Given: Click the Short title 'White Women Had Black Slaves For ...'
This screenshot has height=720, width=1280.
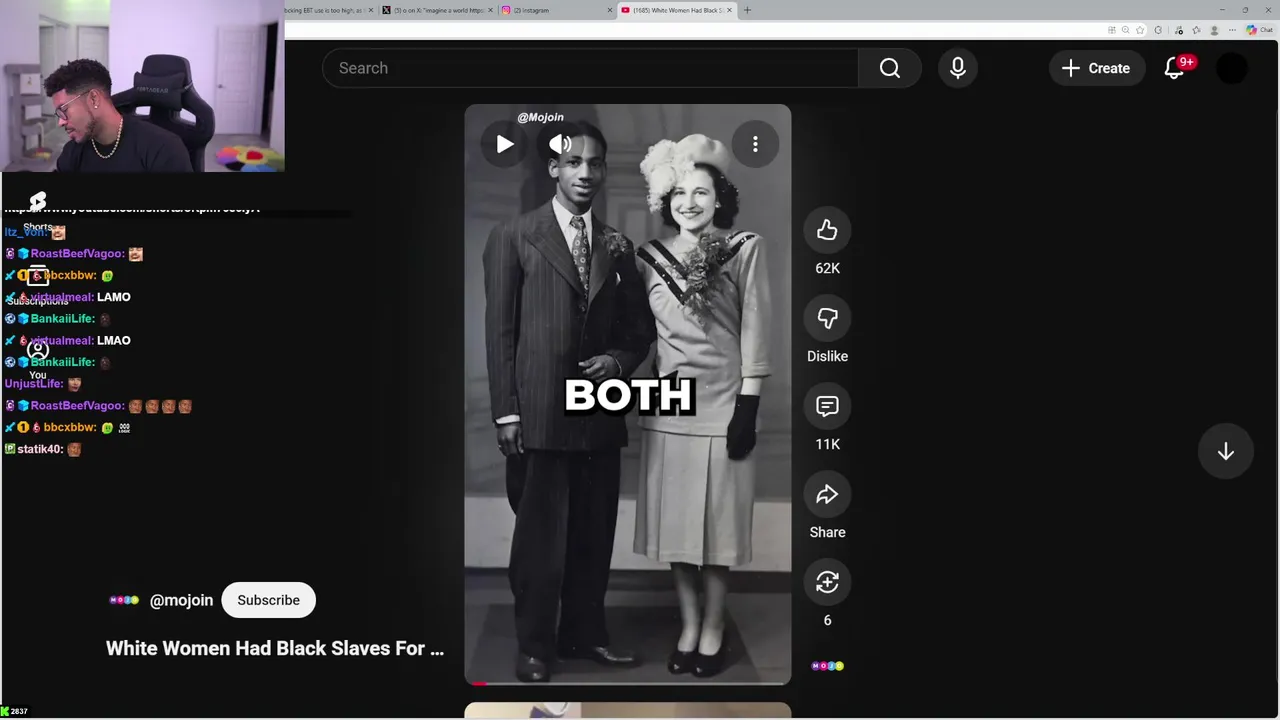Looking at the screenshot, I should pyautogui.click(x=275, y=648).
